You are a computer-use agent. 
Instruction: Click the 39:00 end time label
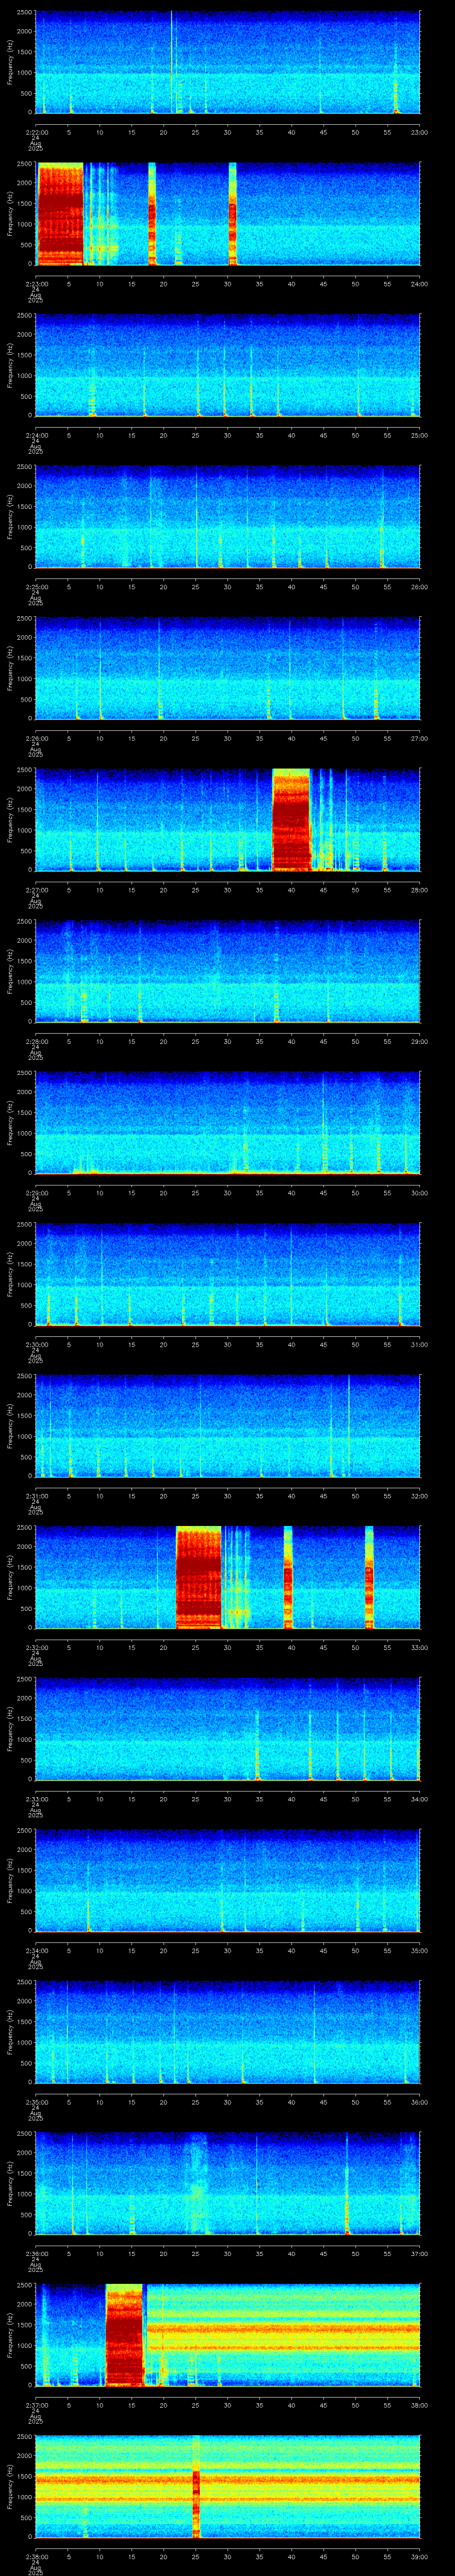419,2556
